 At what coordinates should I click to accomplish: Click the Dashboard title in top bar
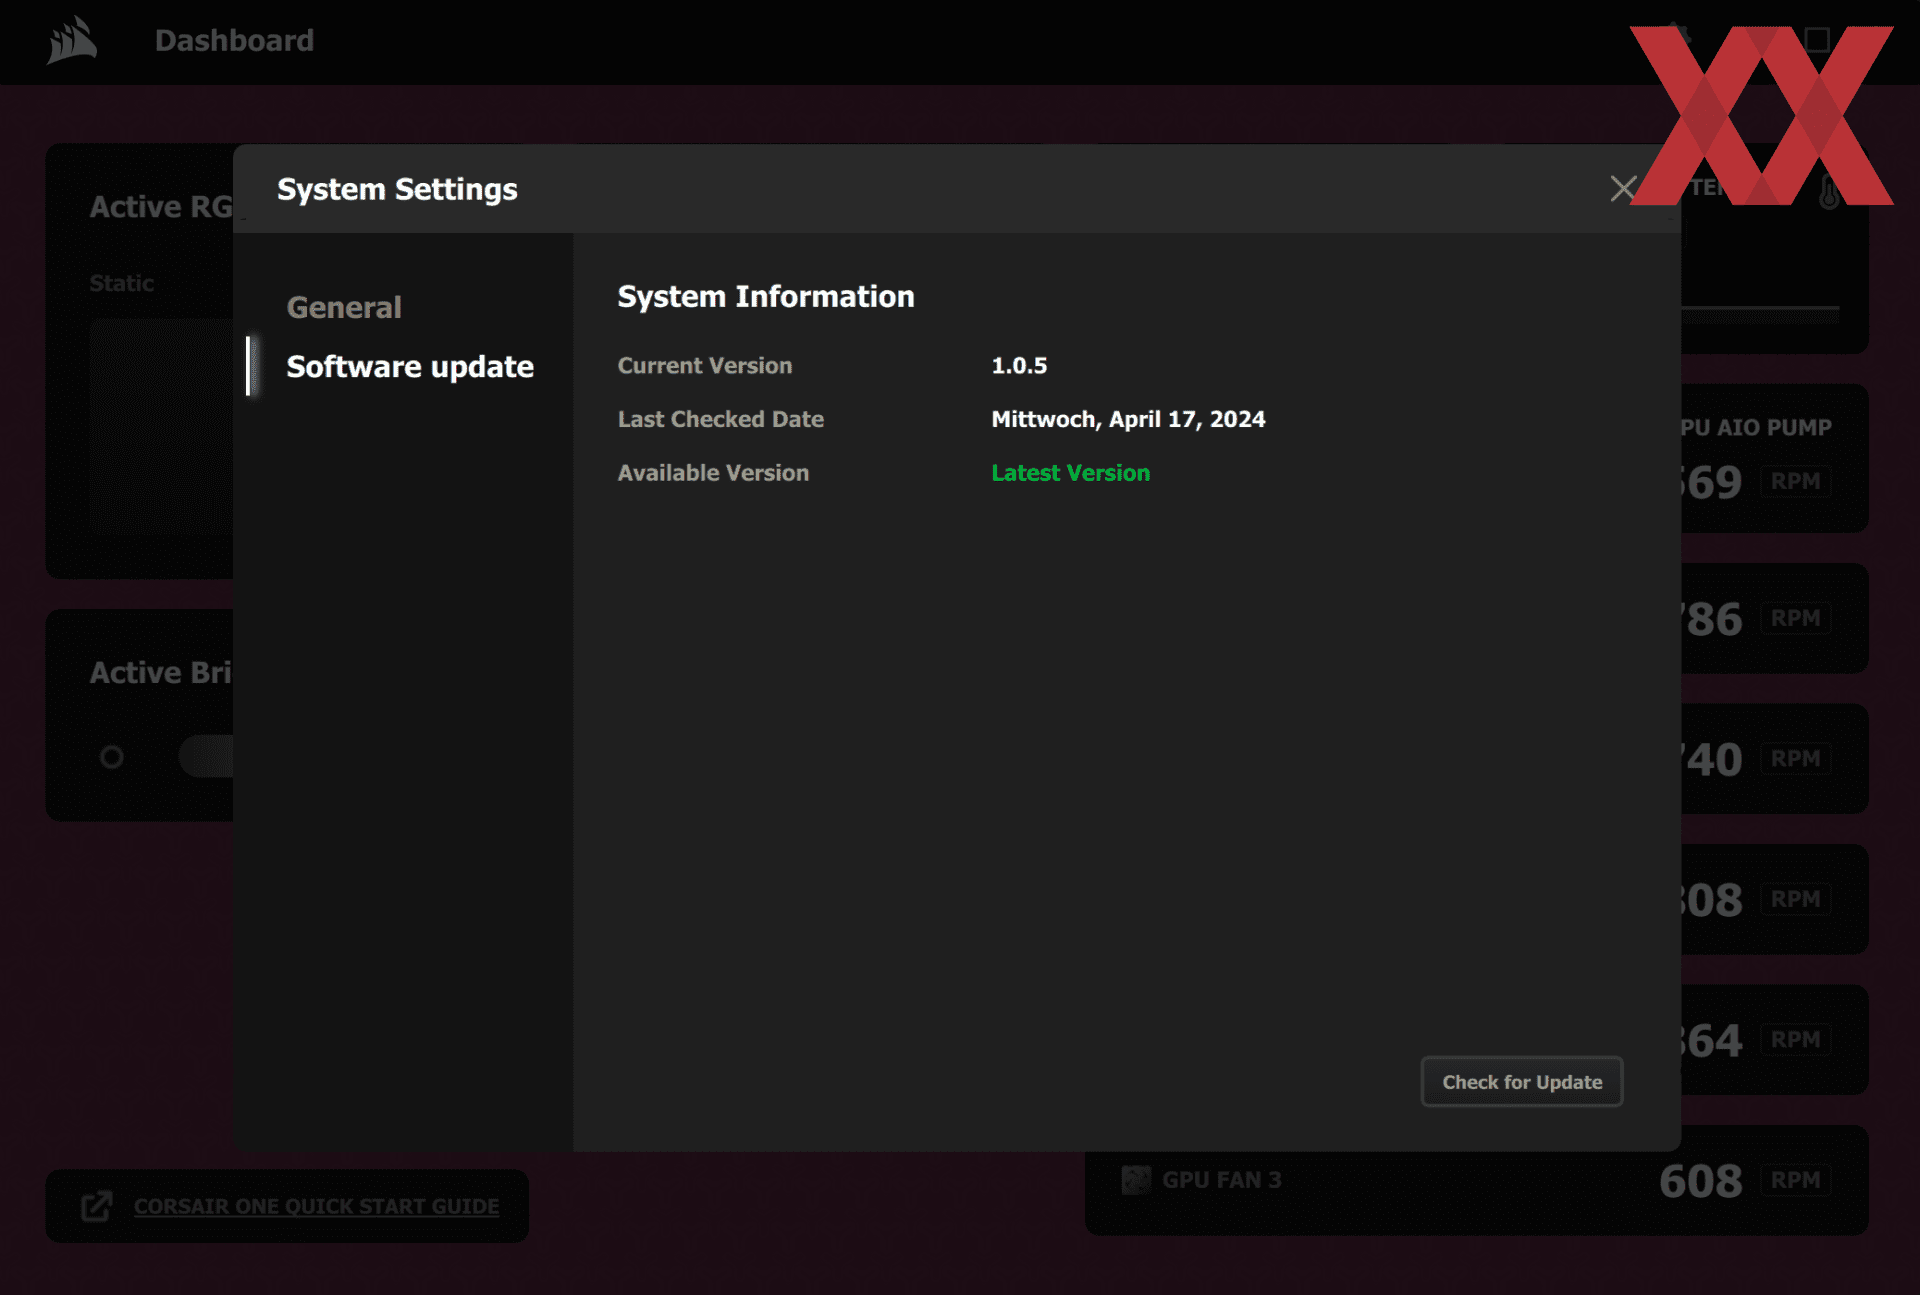[x=234, y=41]
